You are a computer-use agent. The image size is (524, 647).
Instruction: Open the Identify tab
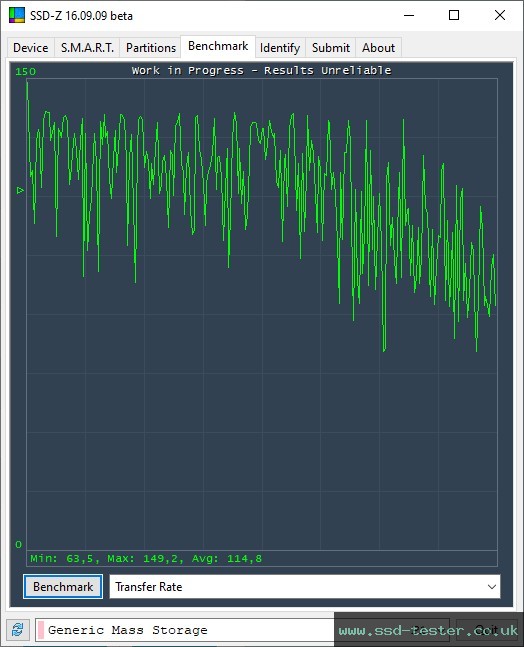pyautogui.click(x=280, y=48)
